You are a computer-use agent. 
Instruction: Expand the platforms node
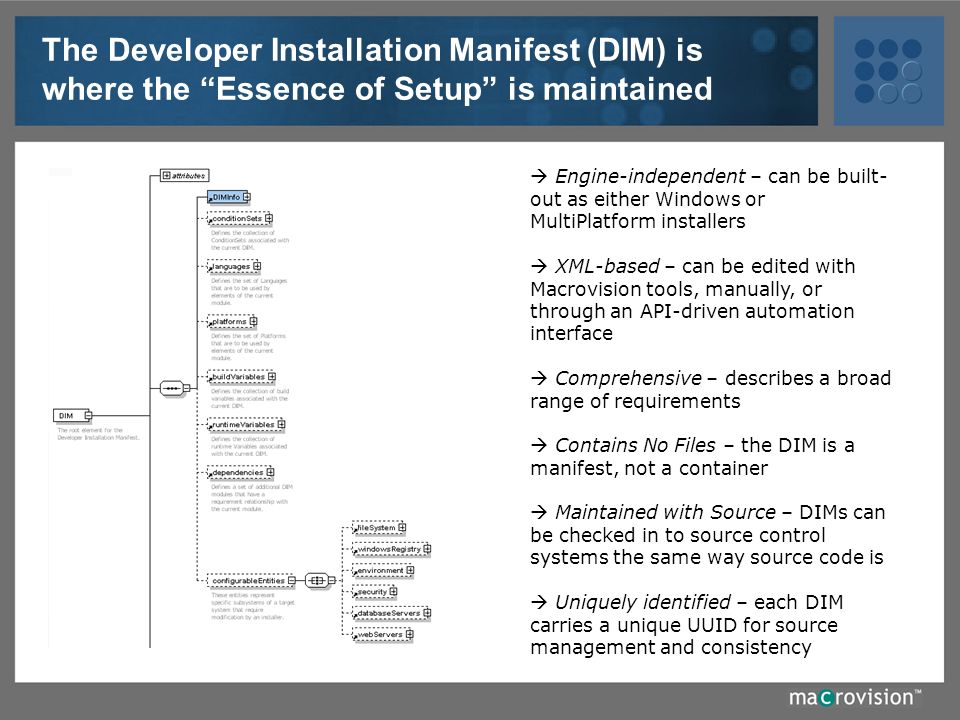click(x=253, y=321)
